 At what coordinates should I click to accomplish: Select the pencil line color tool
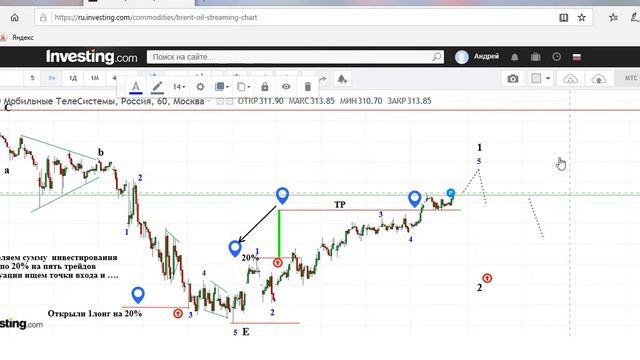point(157,87)
